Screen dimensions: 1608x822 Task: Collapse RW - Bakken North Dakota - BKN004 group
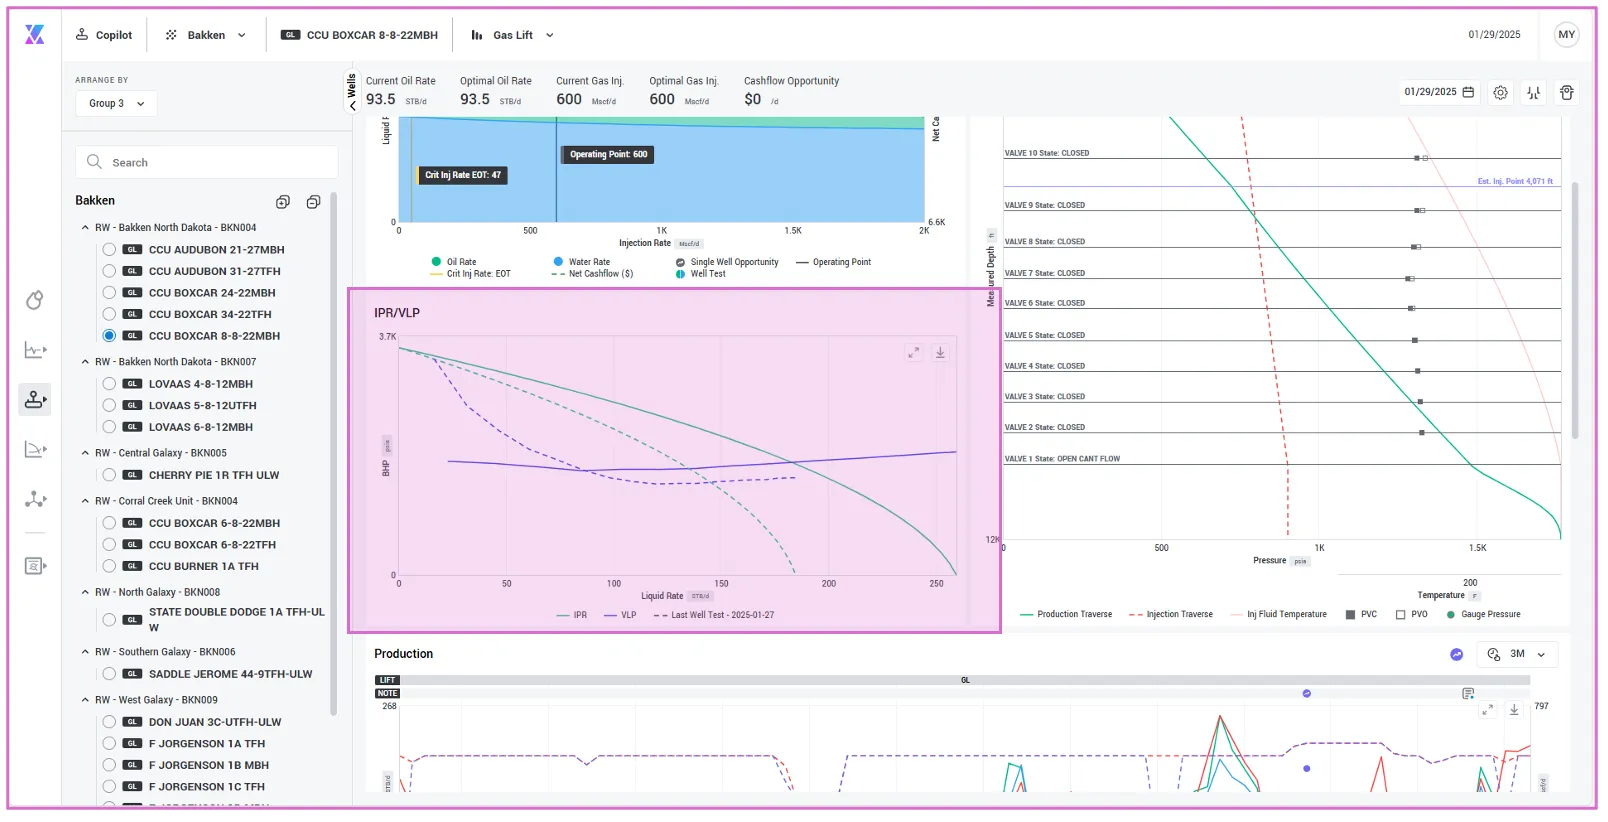(x=85, y=228)
